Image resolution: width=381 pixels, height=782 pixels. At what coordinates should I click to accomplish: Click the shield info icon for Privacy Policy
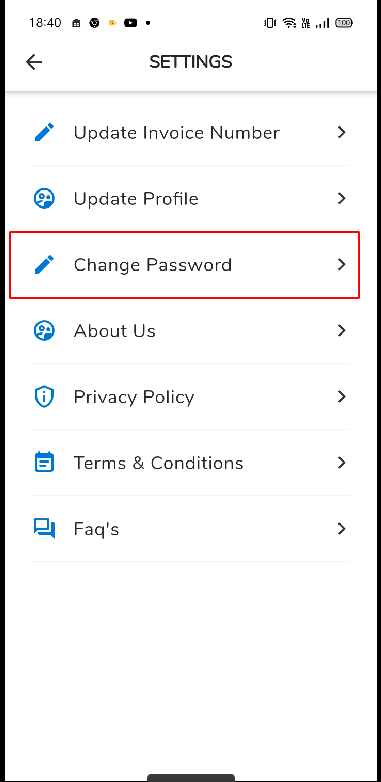click(44, 396)
